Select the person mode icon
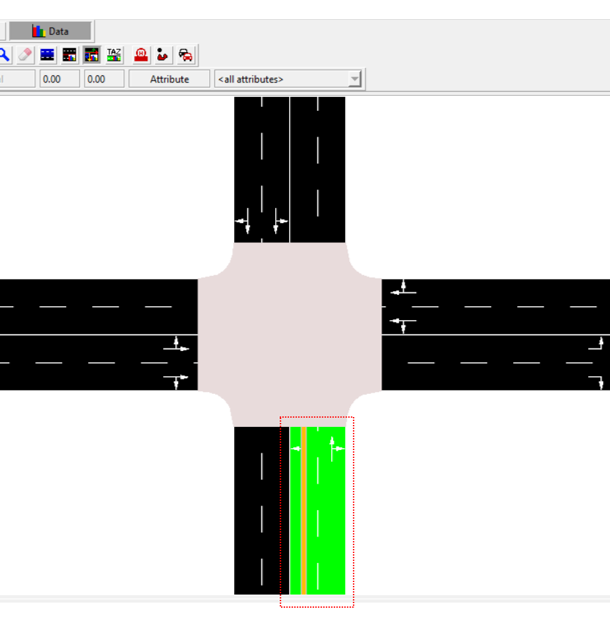This screenshot has height=617, width=610. coord(164,55)
